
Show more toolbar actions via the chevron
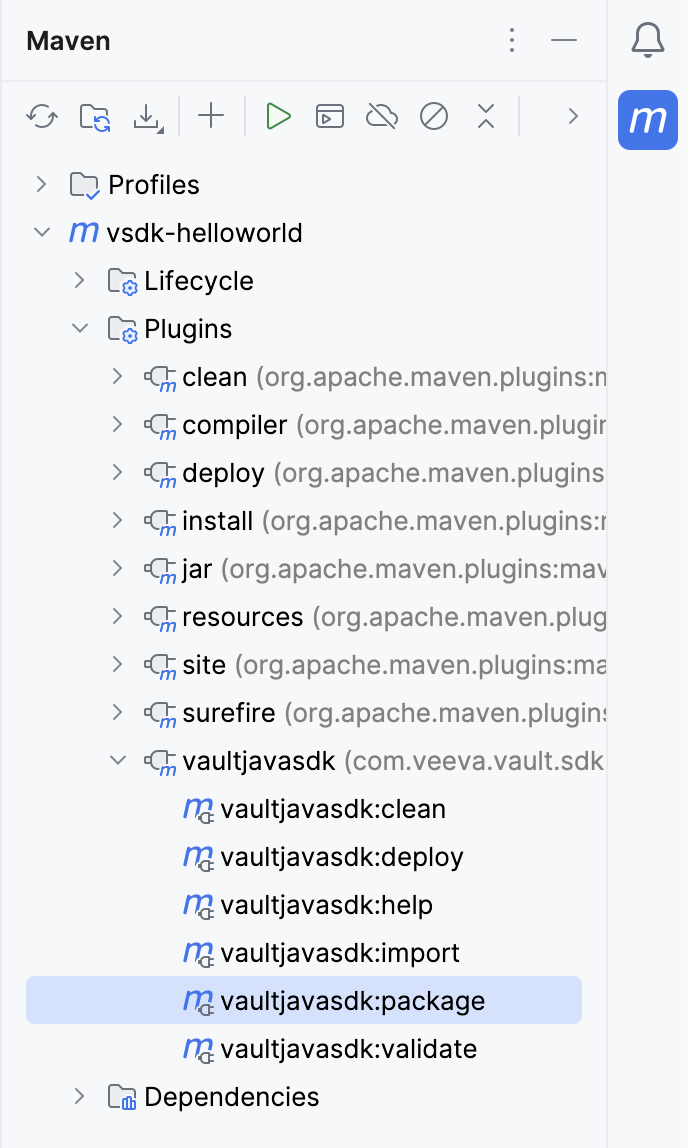[x=572, y=116]
